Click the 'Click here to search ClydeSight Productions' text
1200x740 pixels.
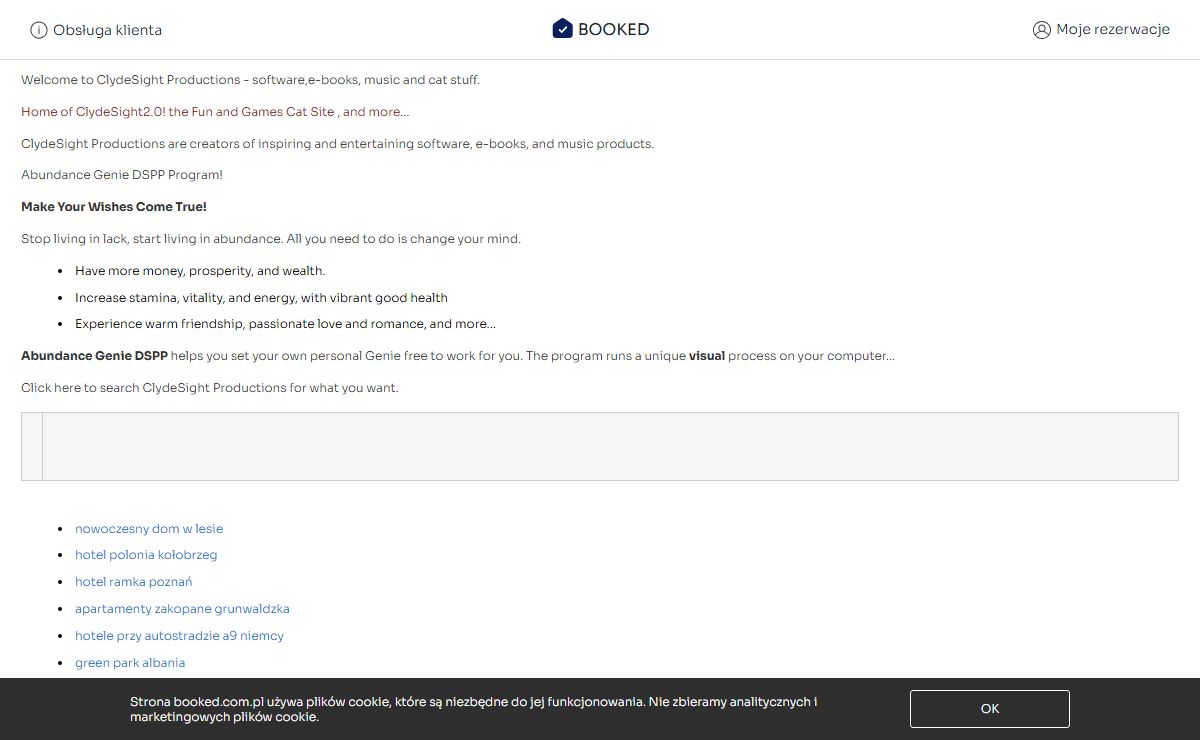210,388
